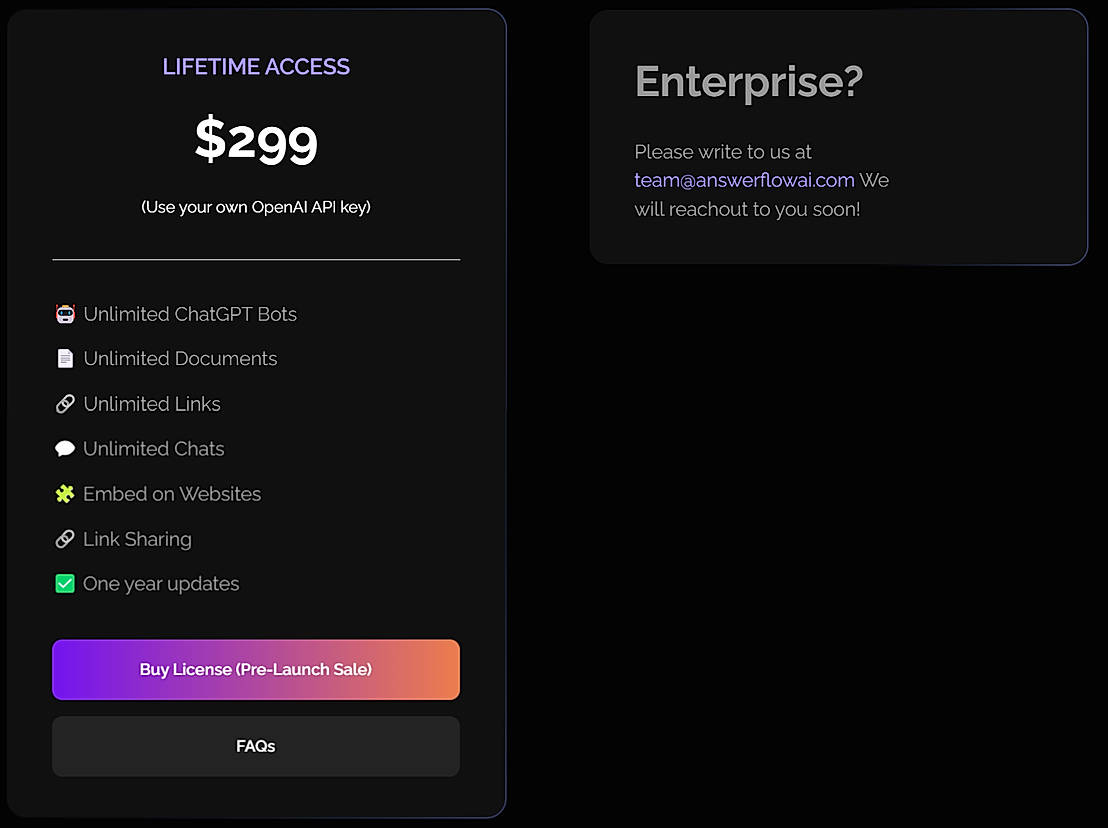Click the Please write to us at text
1108x828 pixels.
(x=723, y=152)
